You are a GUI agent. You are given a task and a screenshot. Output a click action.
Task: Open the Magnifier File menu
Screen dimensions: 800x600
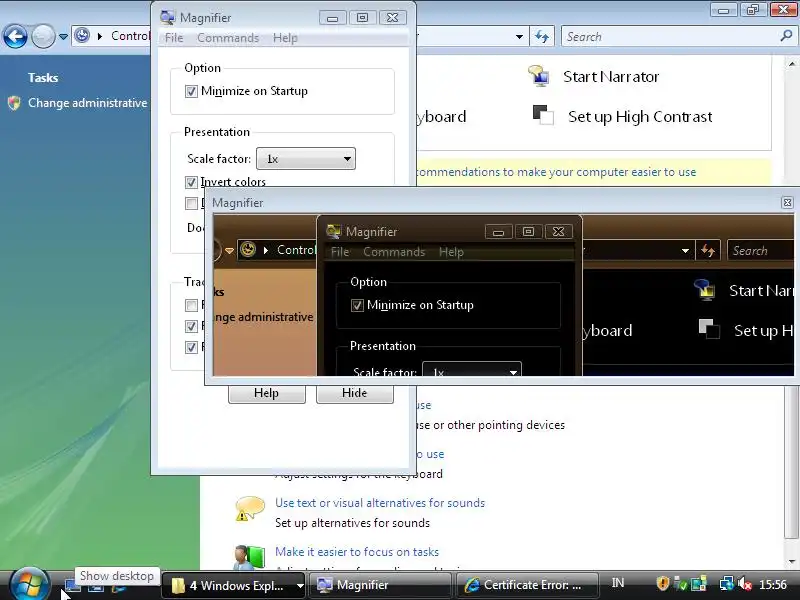pyautogui.click(x=174, y=38)
